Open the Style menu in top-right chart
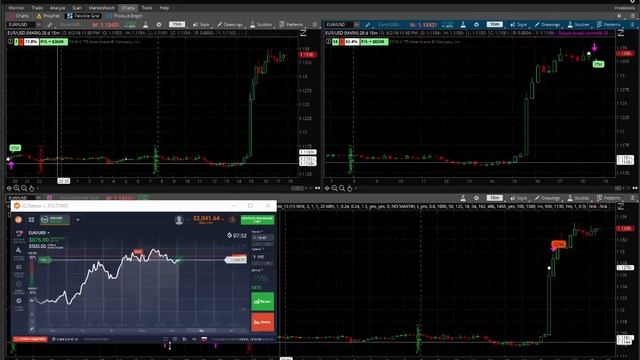Screen dimensions: 640x360 519,24
